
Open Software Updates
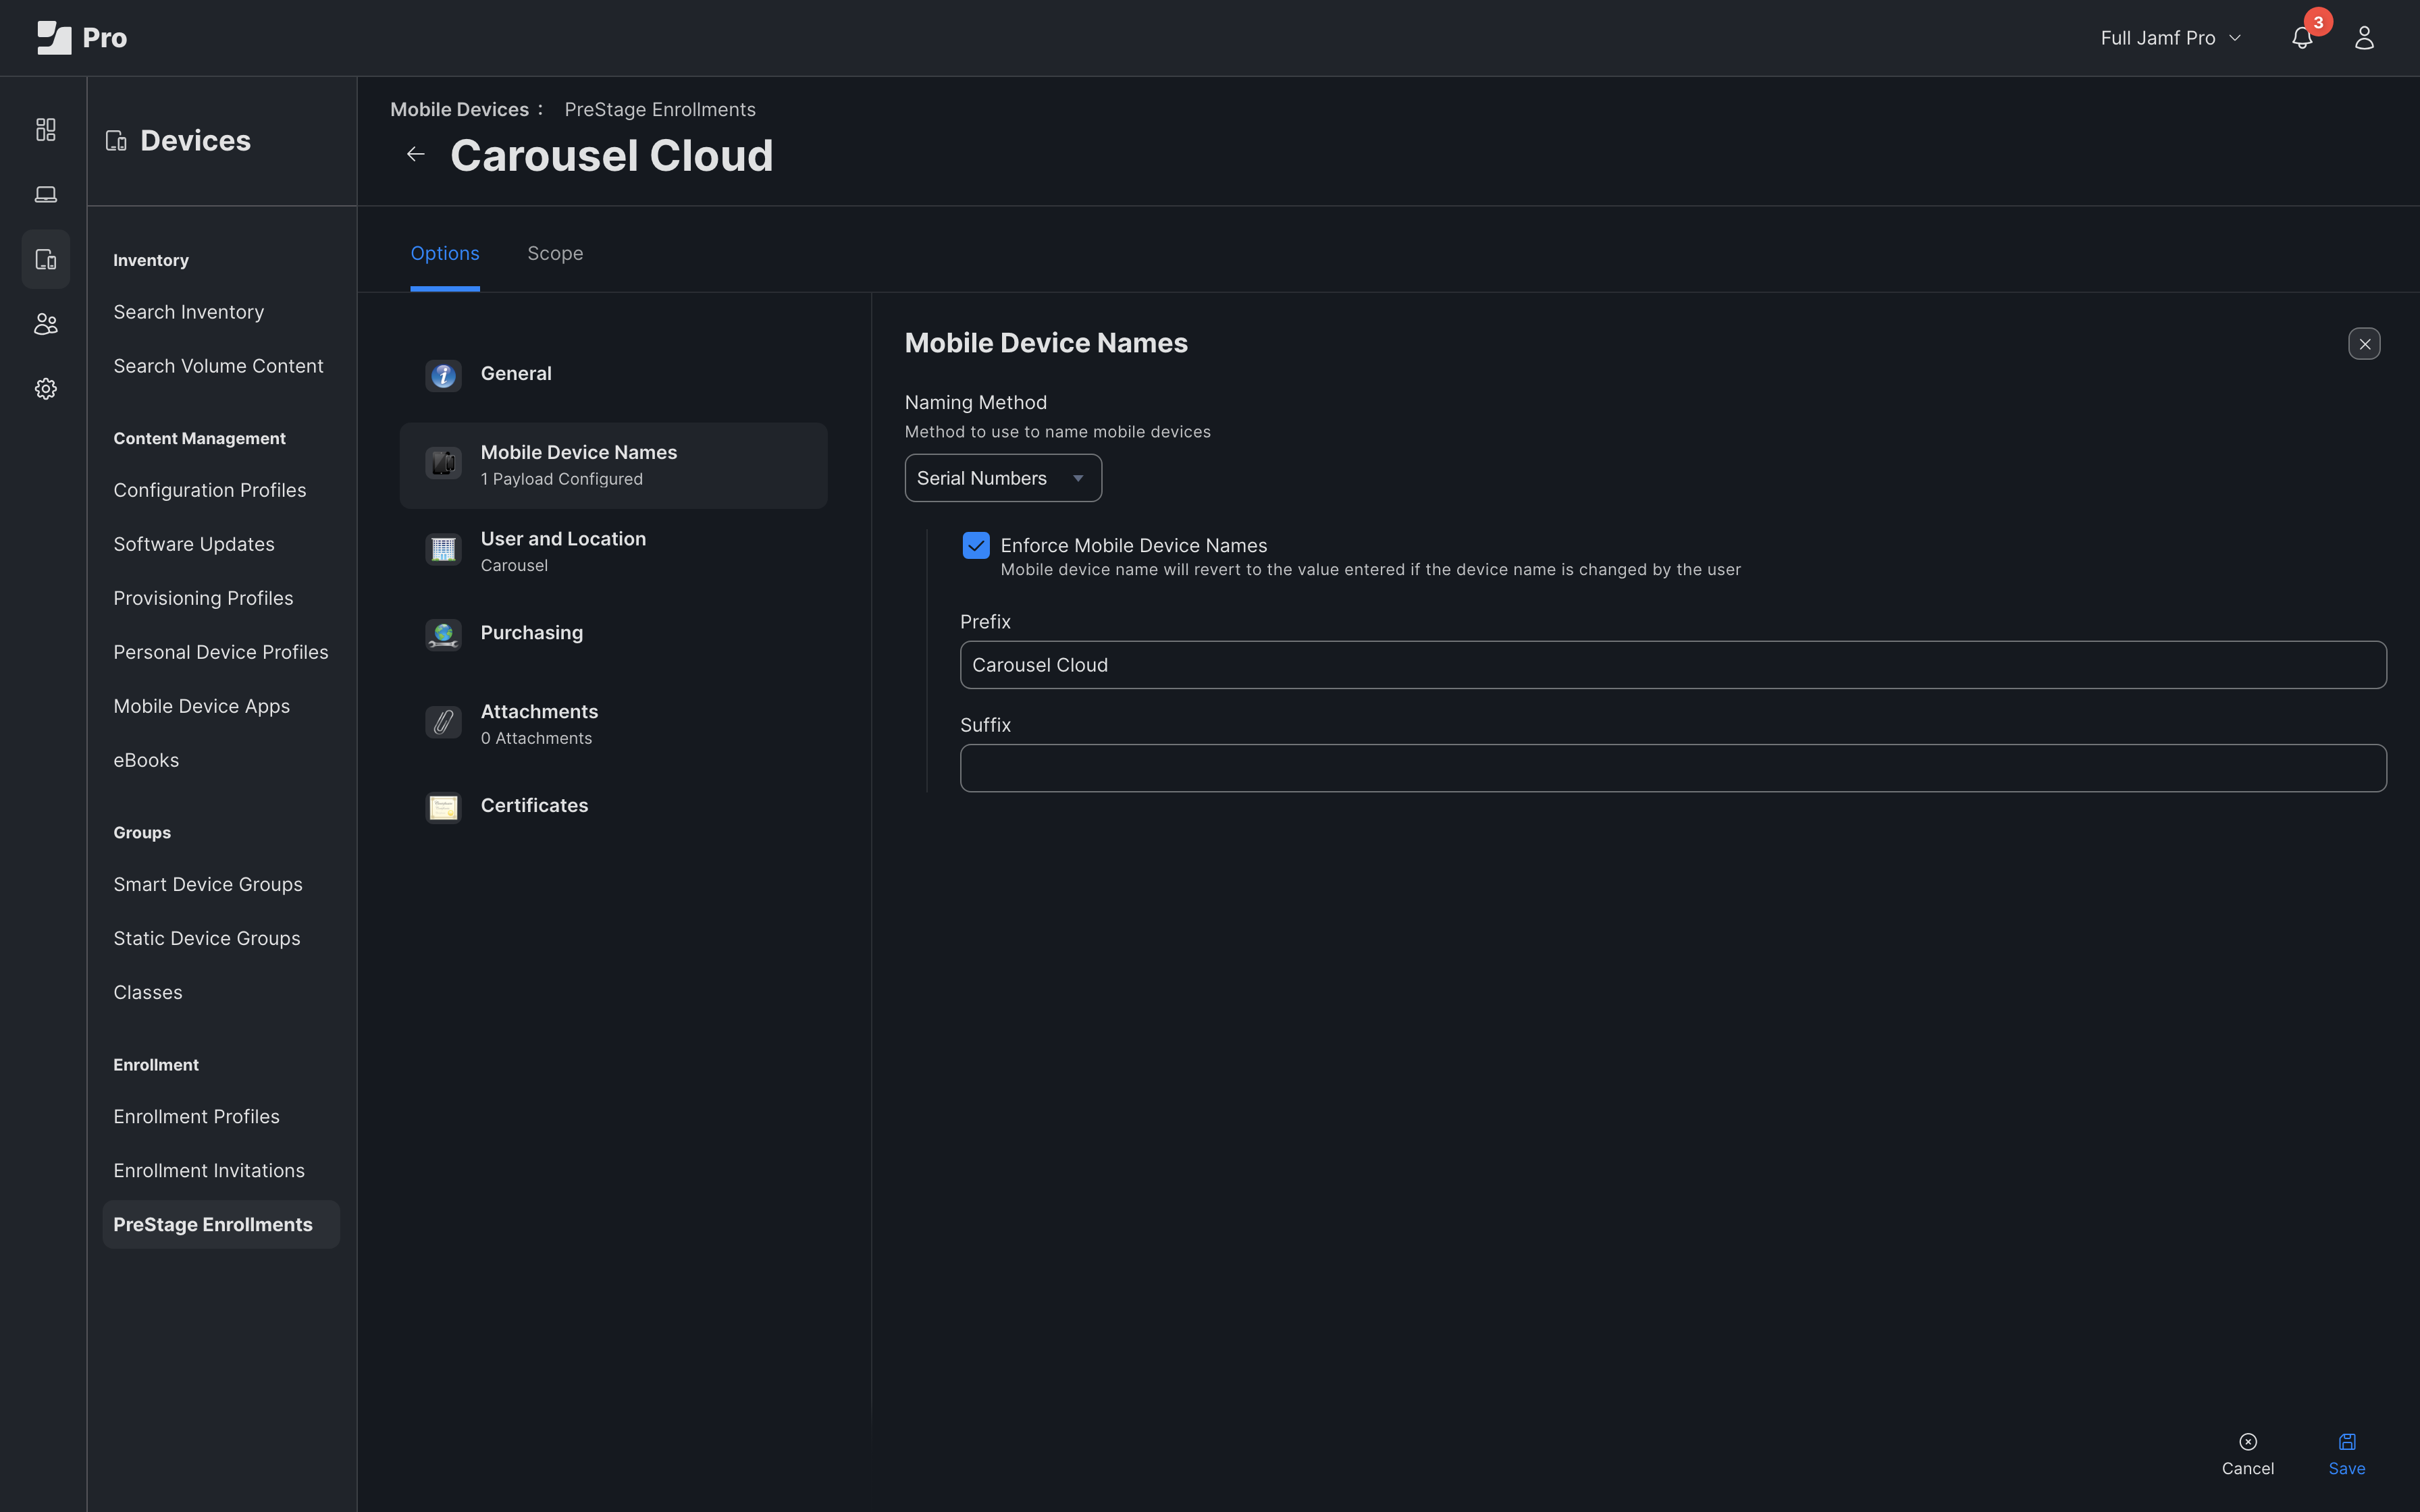point(194,544)
